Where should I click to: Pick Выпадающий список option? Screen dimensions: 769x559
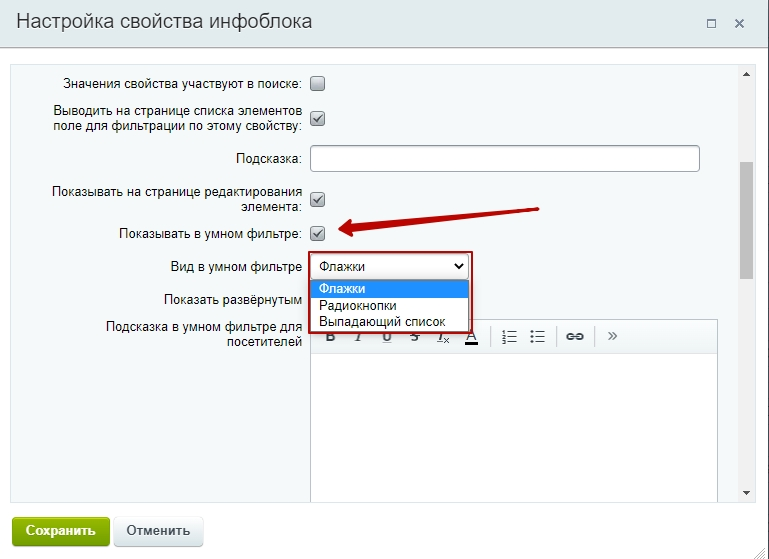(389, 322)
